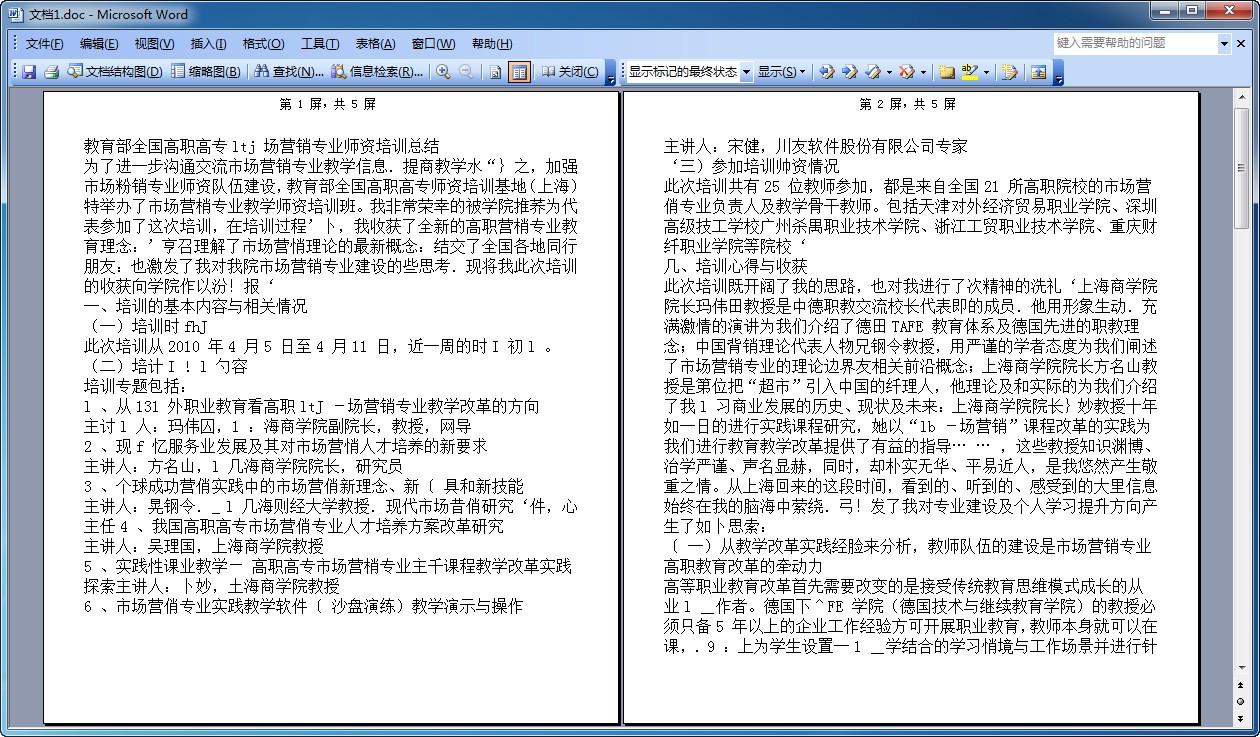Close reading layout with 关闭 button
This screenshot has height=737, width=1260.
570,72
